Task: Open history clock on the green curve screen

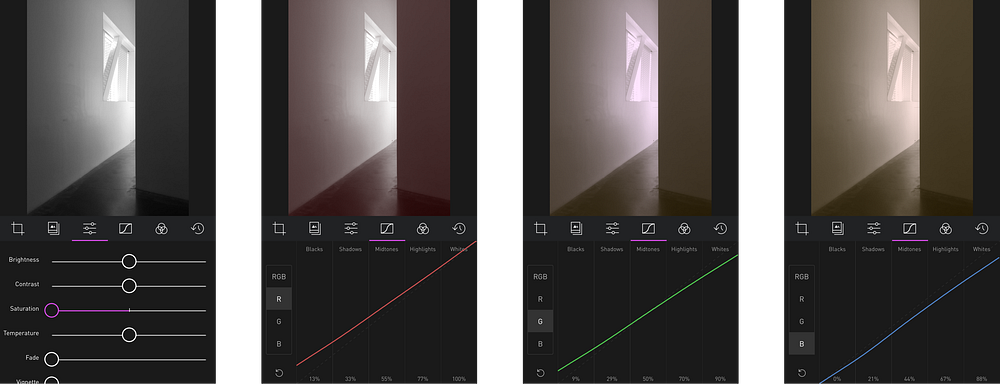Action: [720, 228]
